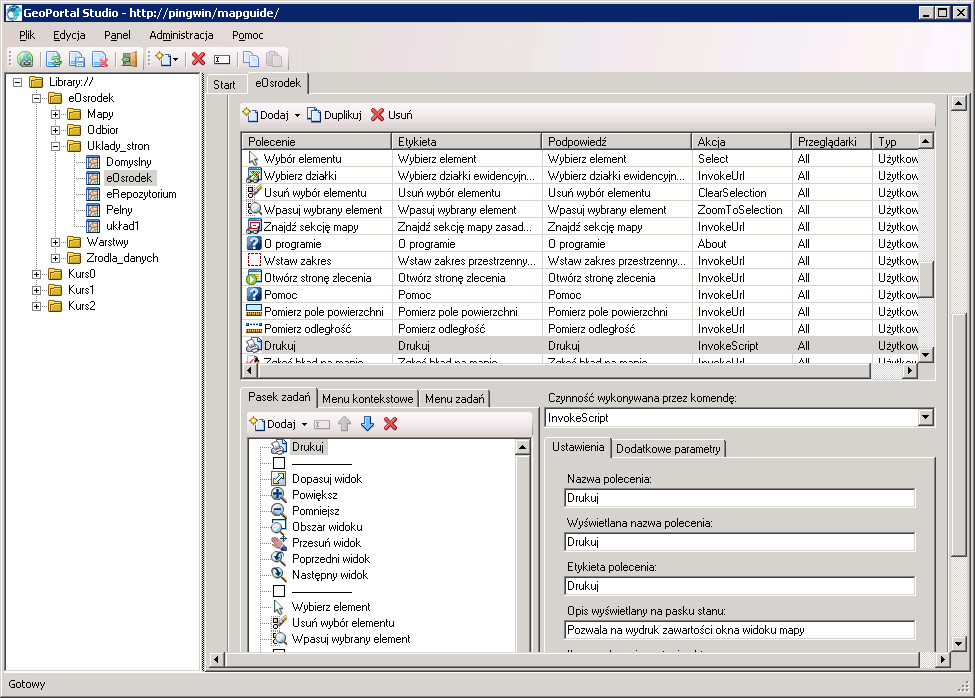This screenshot has height=698, width=975.
Task: Switch to the Start tab
Action: pyautogui.click(x=224, y=85)
